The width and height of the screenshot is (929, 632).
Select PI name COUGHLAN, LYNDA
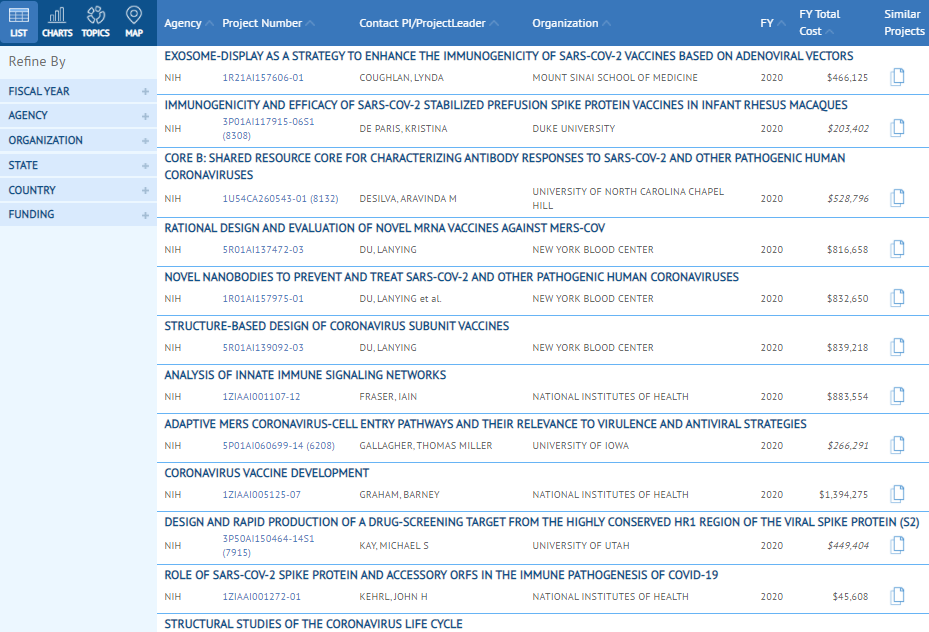pos(401,78)
